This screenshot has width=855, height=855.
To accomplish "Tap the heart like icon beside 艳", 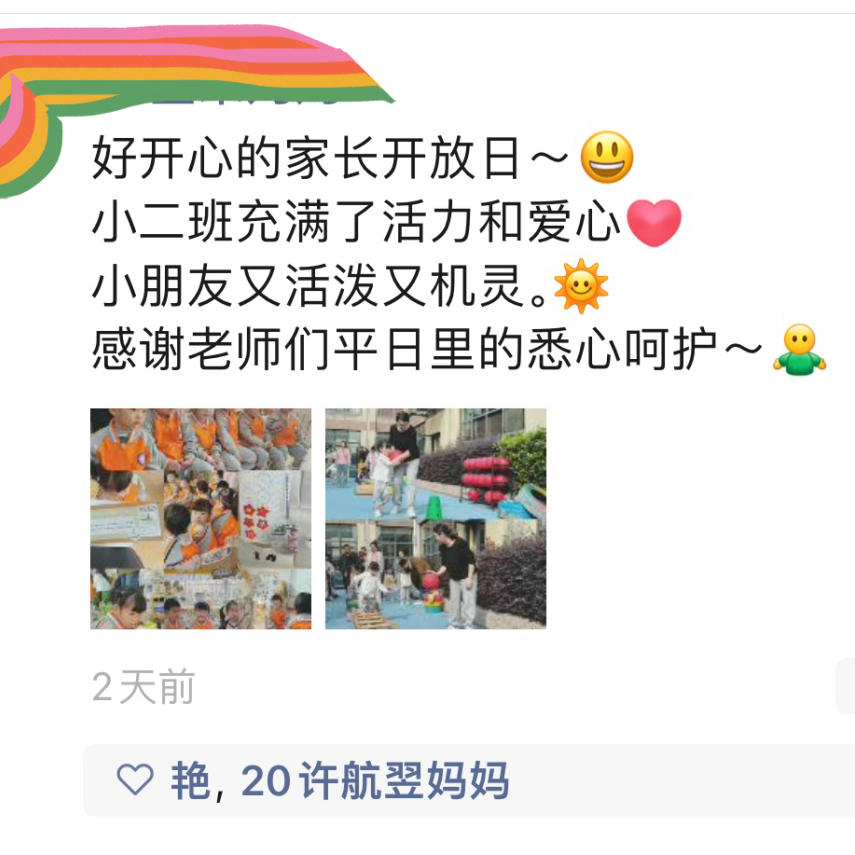I will coord(135,779).
